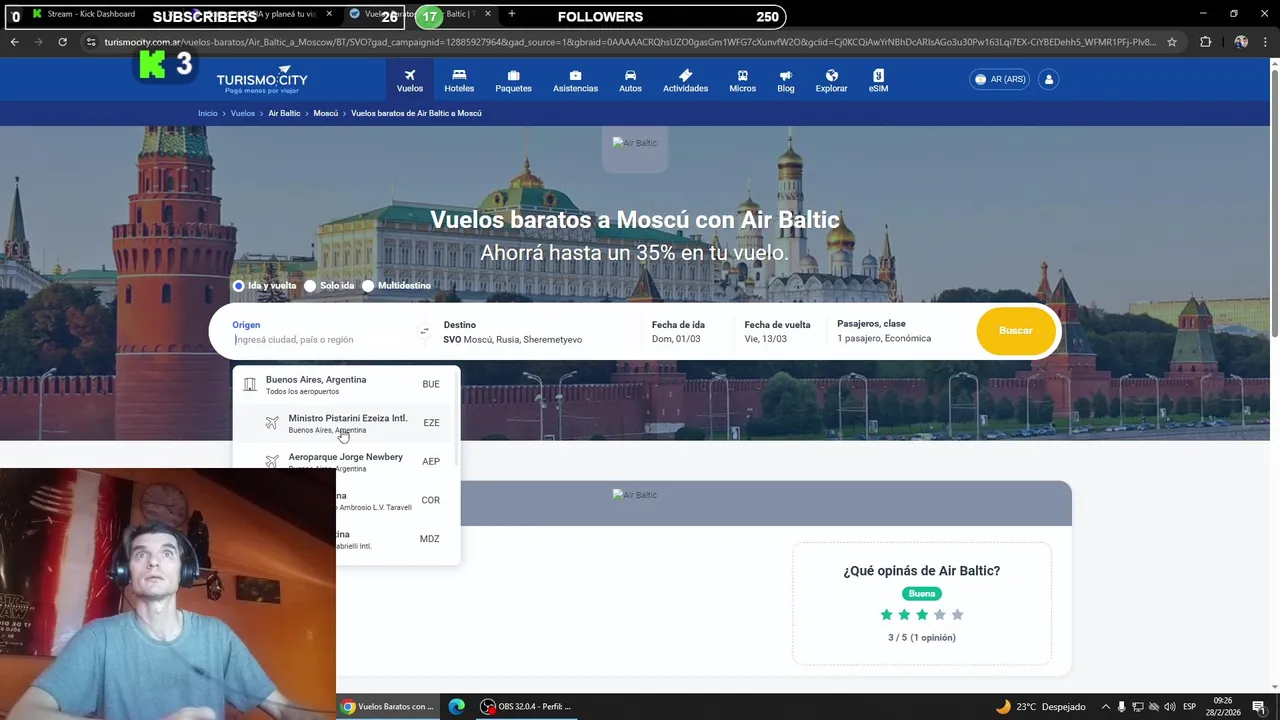
Task: Open Microsoft Edge from taskbar
Action: click(457, 706)
